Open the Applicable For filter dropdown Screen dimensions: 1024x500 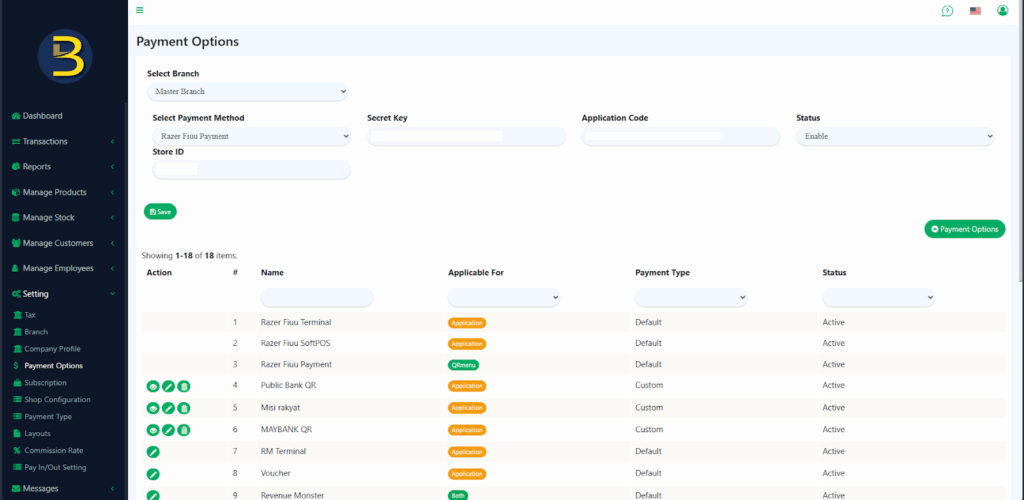[x=504, y=298]
